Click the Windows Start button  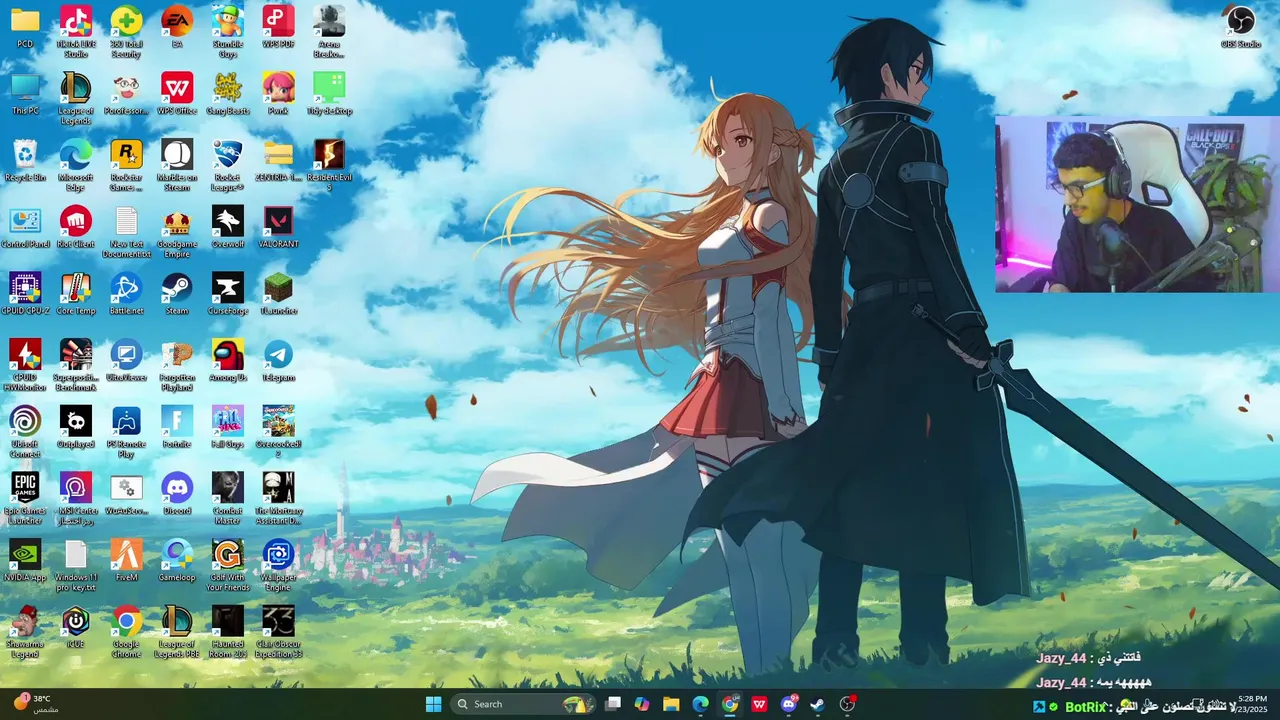point(433,704)
